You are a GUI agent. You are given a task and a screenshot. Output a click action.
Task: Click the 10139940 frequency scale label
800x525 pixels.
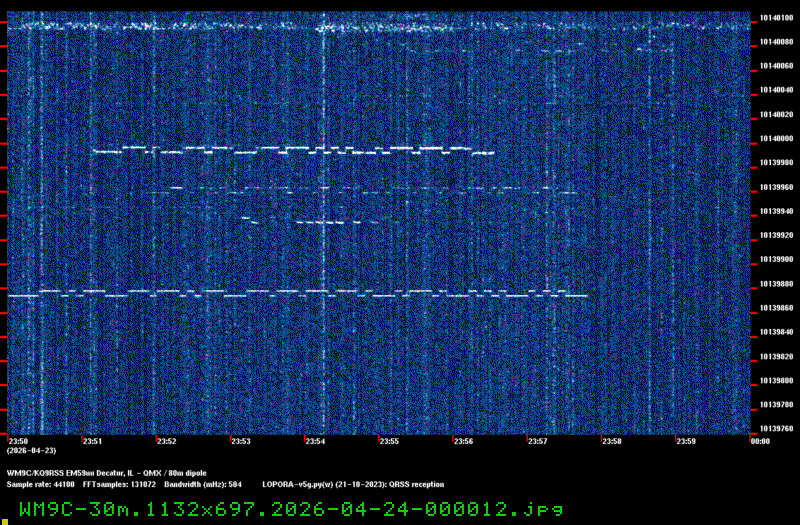[x=773, y=211]
